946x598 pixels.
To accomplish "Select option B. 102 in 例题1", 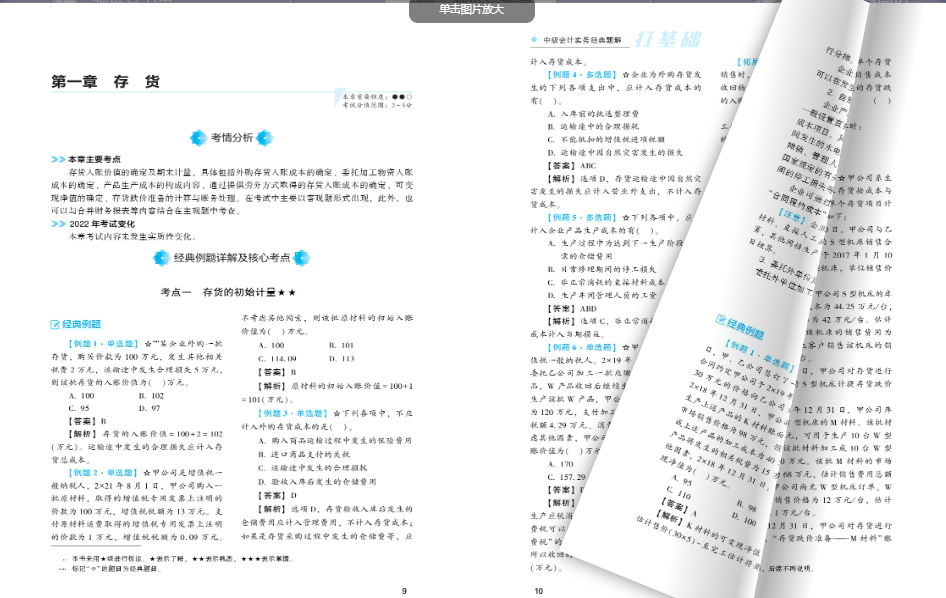I will [x=149, y=396].
